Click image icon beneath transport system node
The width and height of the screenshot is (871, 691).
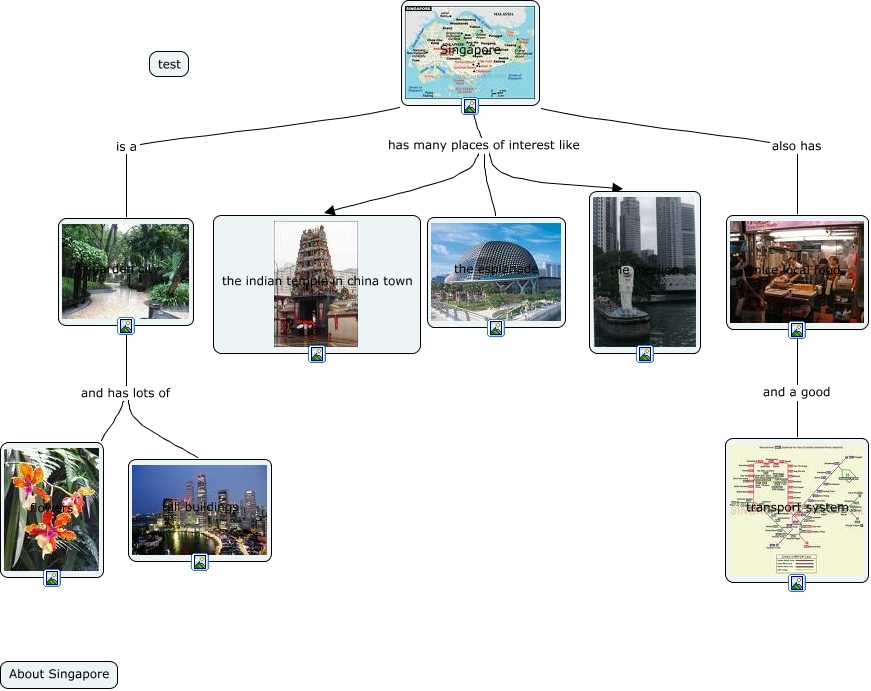coord(797,583)
